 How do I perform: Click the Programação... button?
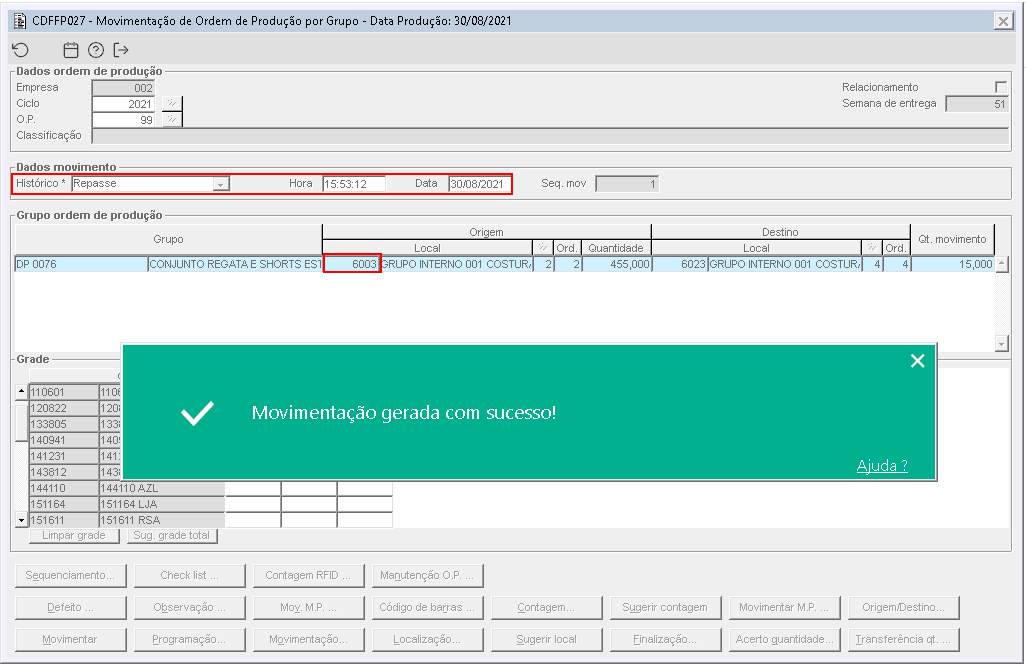coord(190,639)
